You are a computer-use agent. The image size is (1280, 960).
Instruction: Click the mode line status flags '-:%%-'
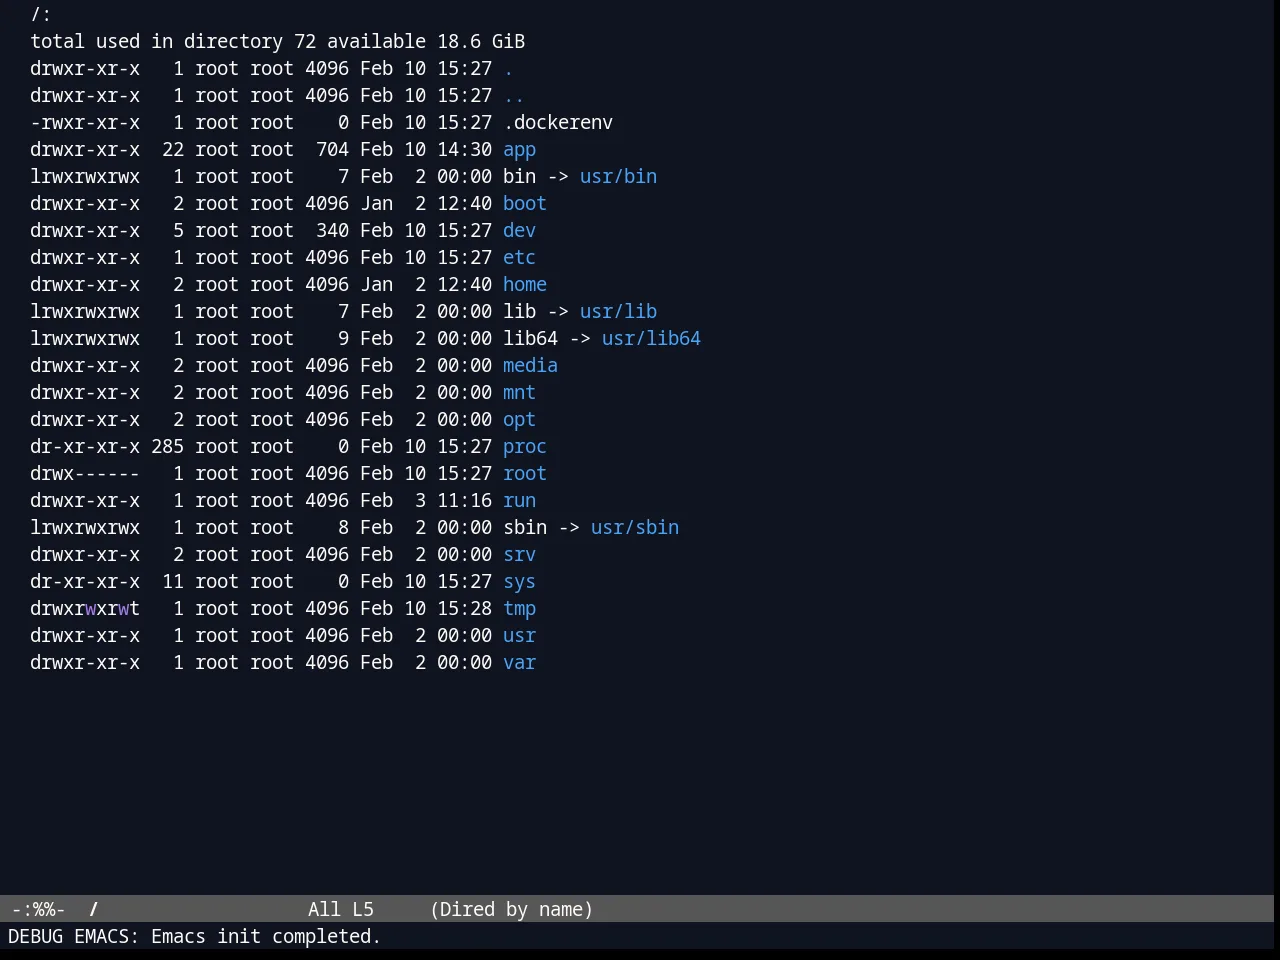[x=38, y=909]
